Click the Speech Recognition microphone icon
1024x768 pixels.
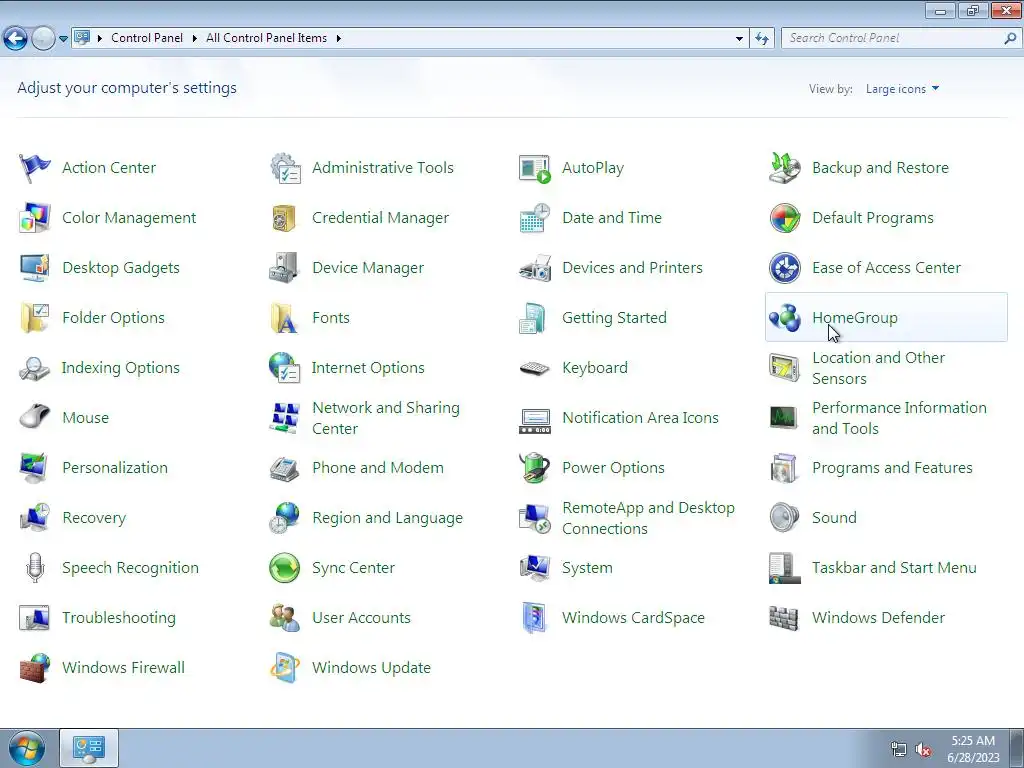pos(35,568)
